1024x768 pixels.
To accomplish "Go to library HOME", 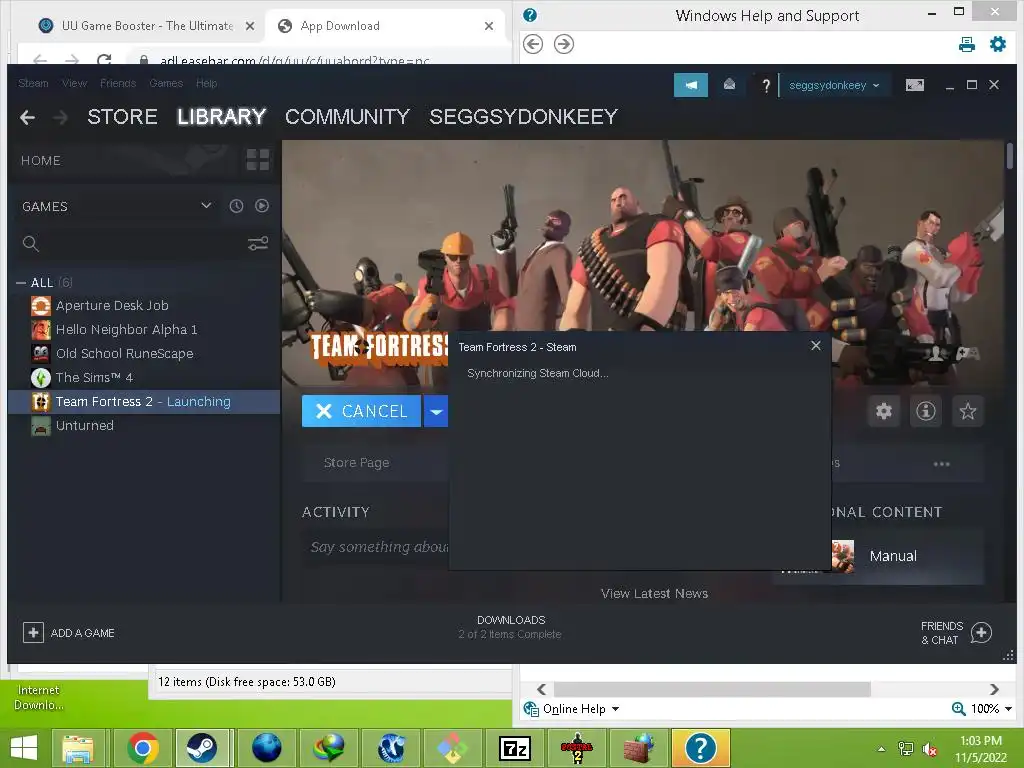I will [40, 161].
